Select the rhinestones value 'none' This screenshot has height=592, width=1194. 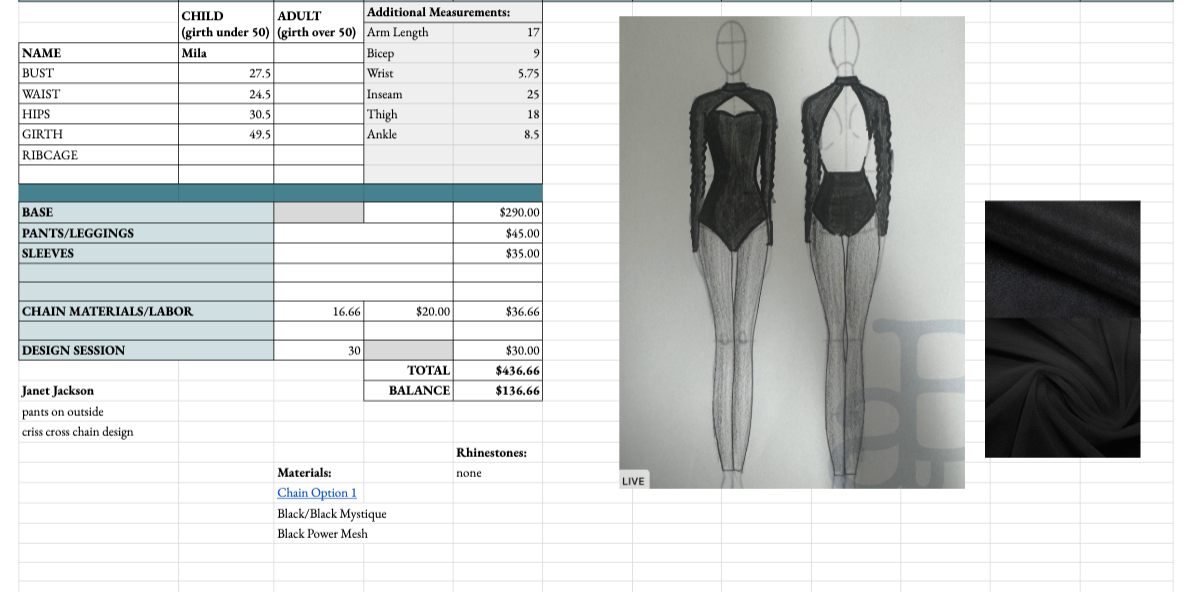[x=497, y=473]
